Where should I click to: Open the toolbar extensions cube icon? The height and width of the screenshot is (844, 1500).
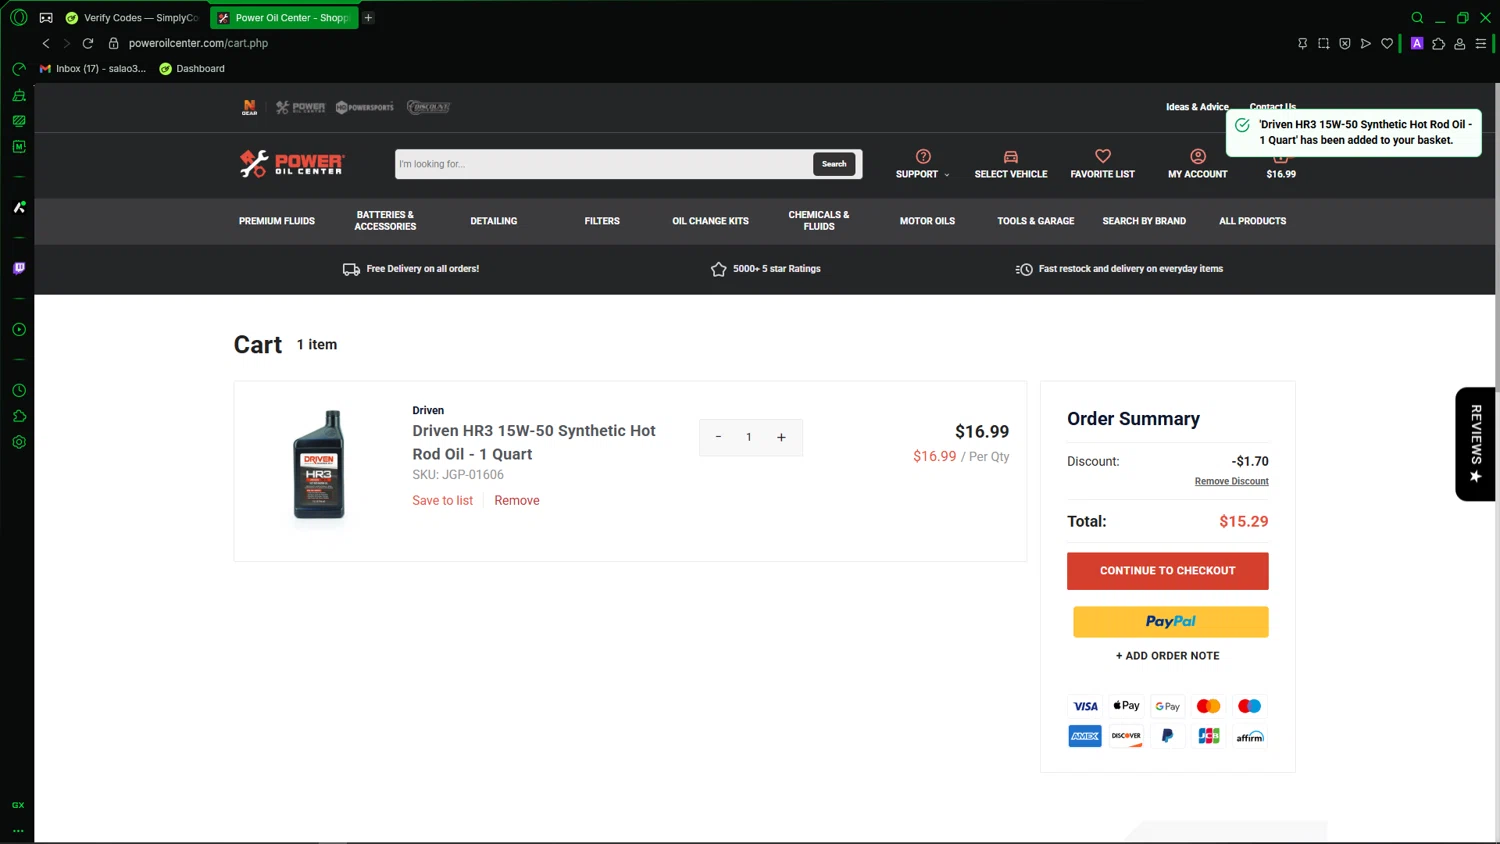click(x=1438, y=43)
